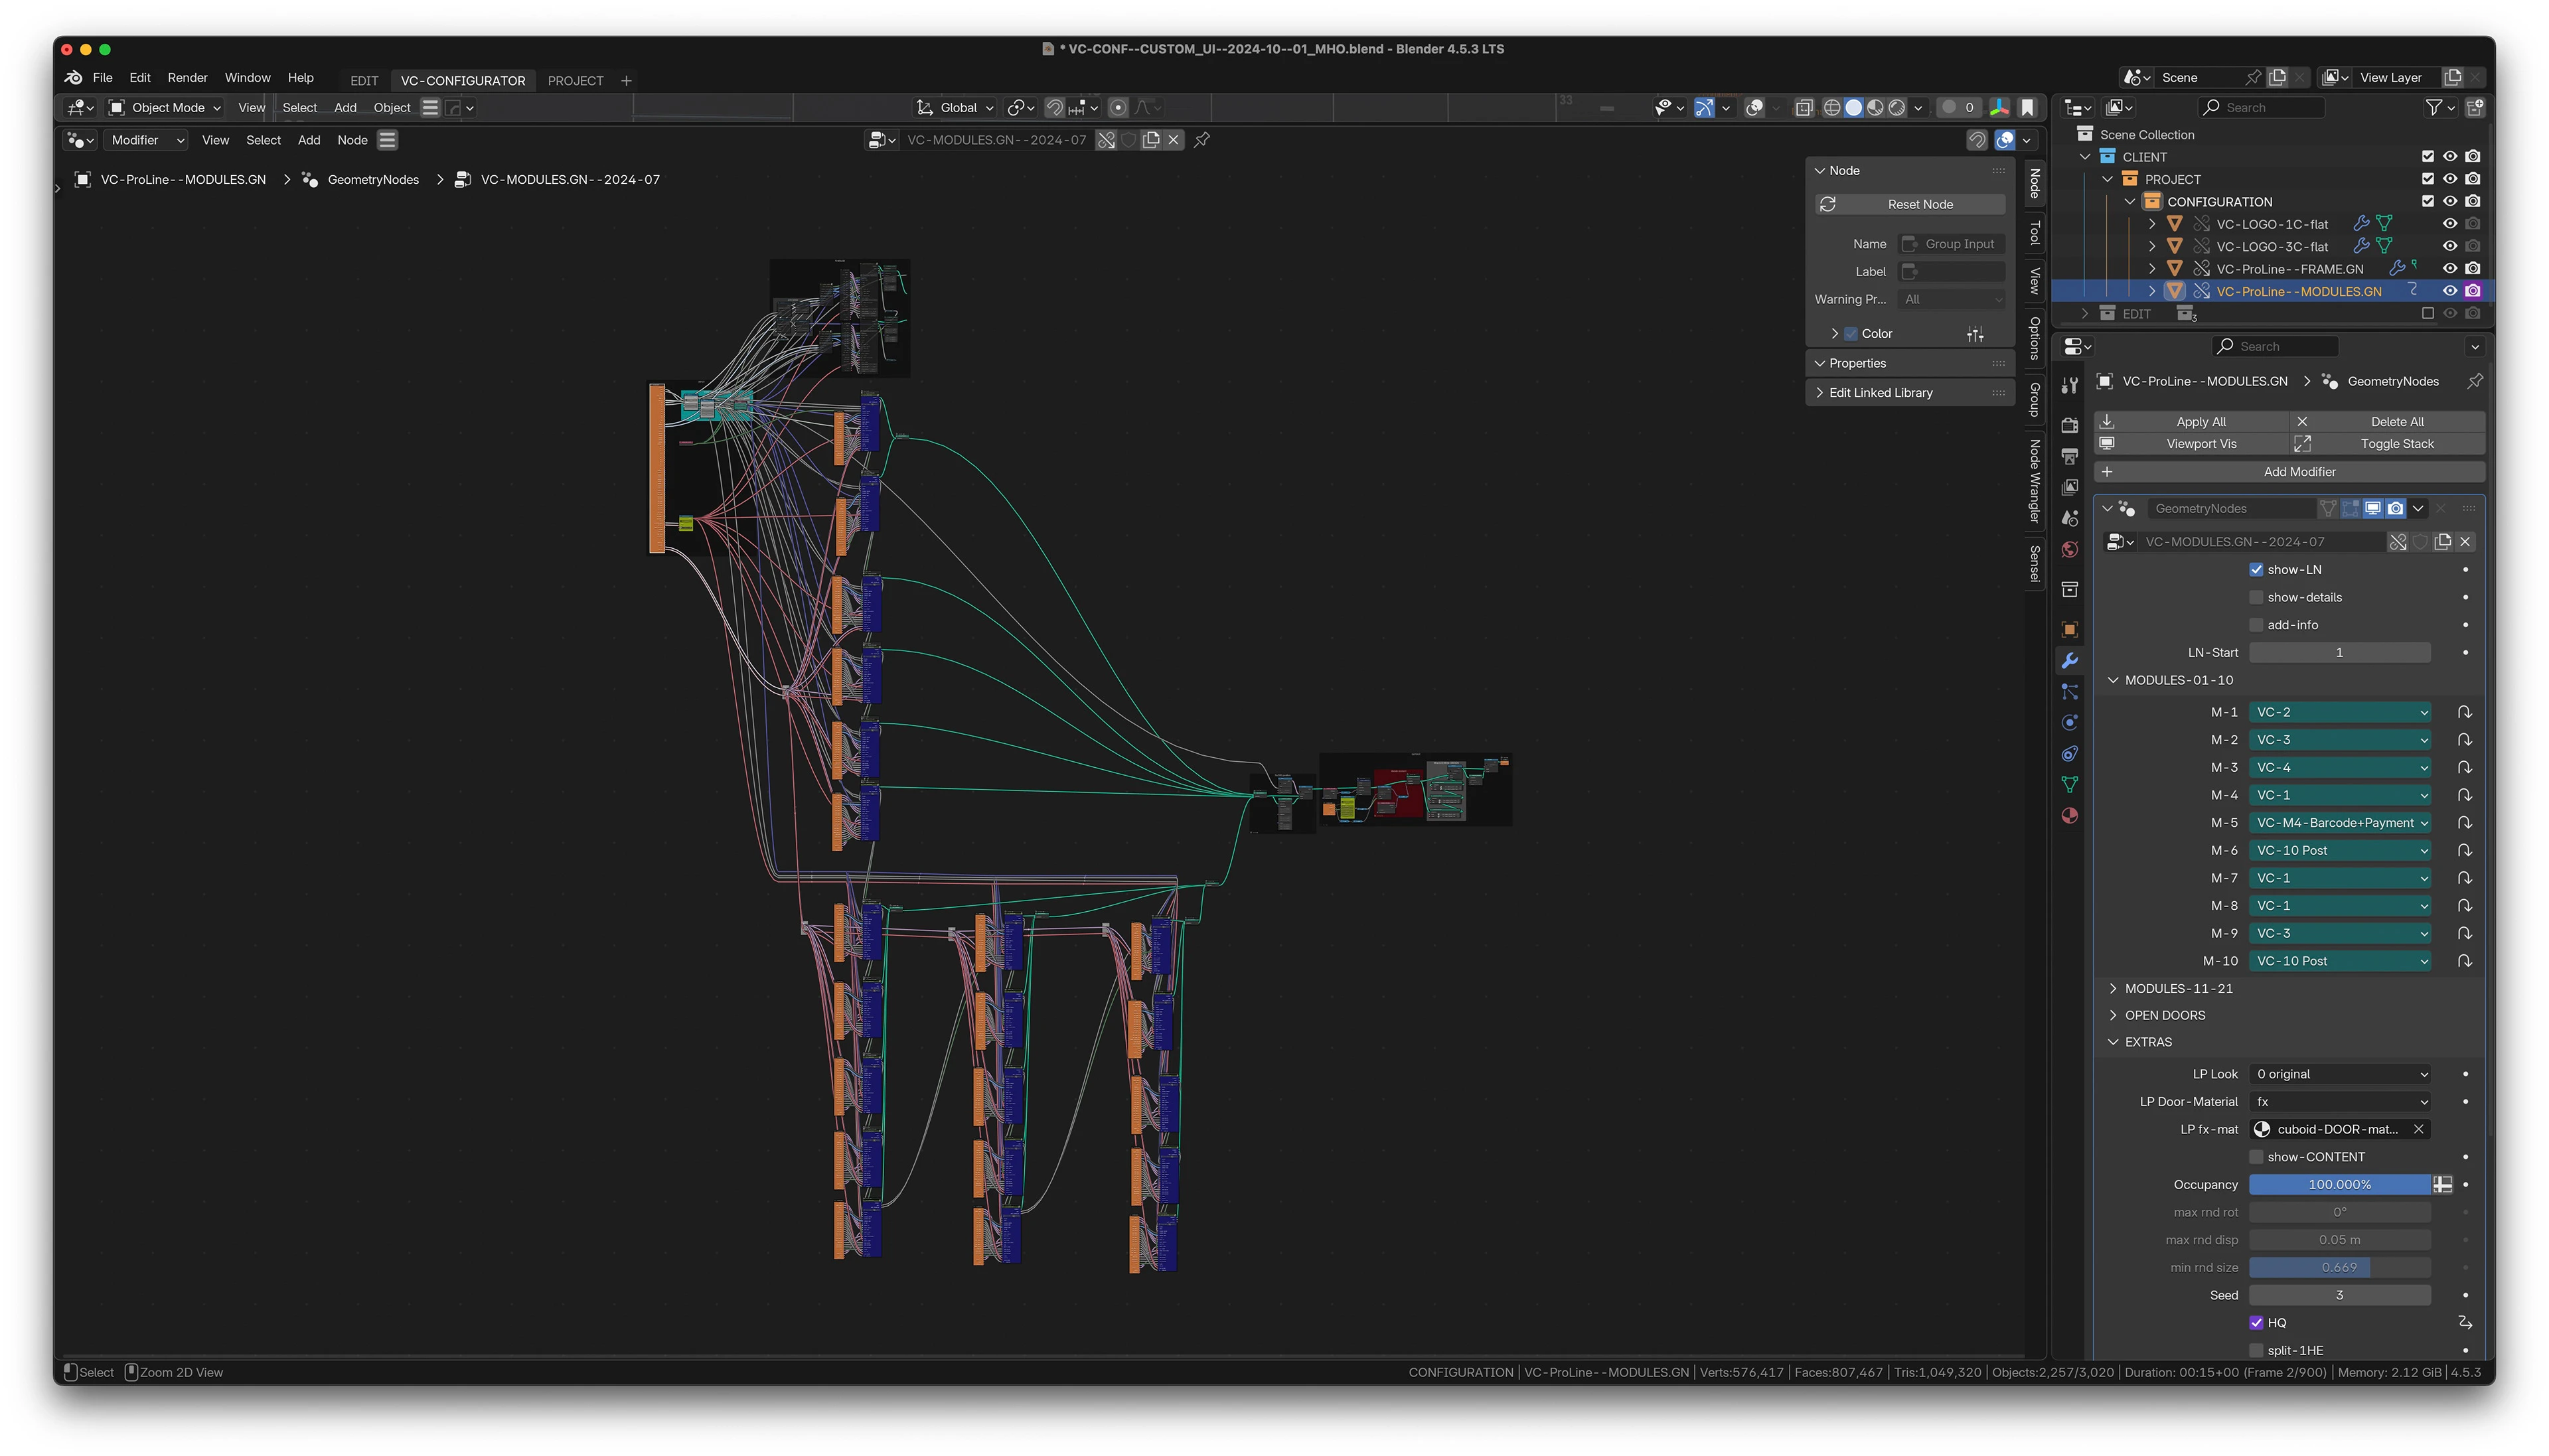Click the Blender logo menu icon
This screenshot has height=1456, width=2549.
pyautogui.click(x=73, y=78)
